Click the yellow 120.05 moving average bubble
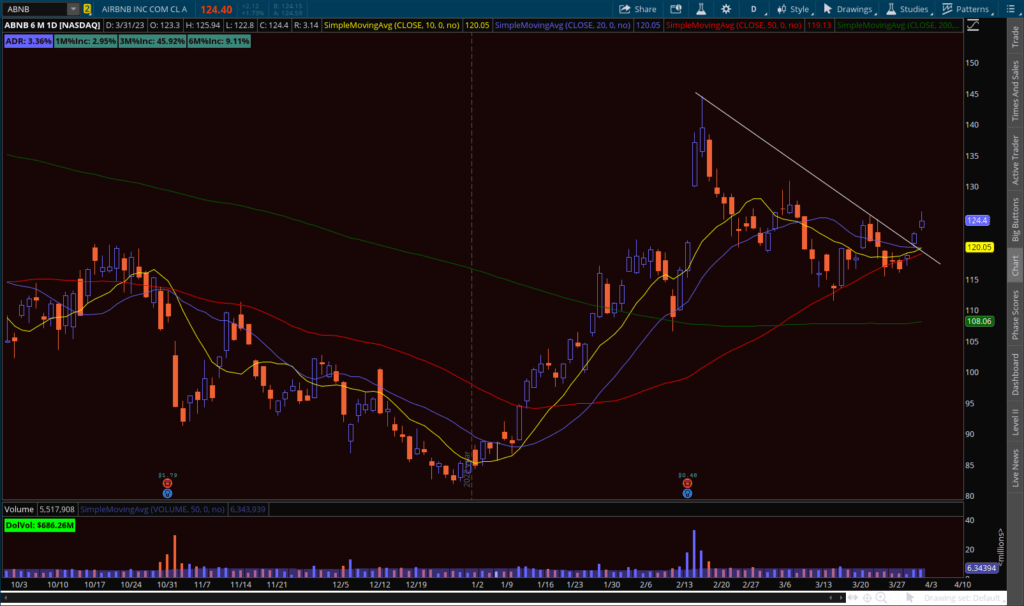 [980, 247]
